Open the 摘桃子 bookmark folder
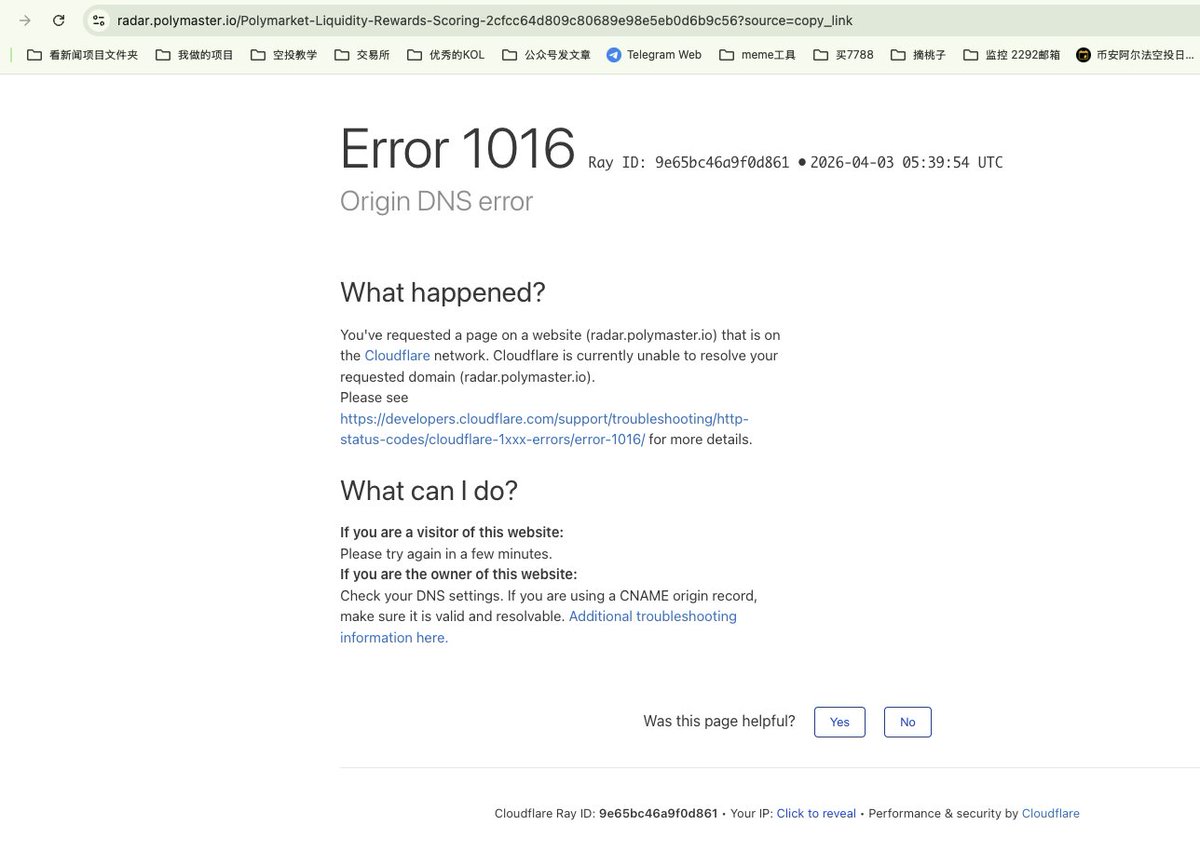This screenshot has width=1200, height=852. (x=918, y=55)
